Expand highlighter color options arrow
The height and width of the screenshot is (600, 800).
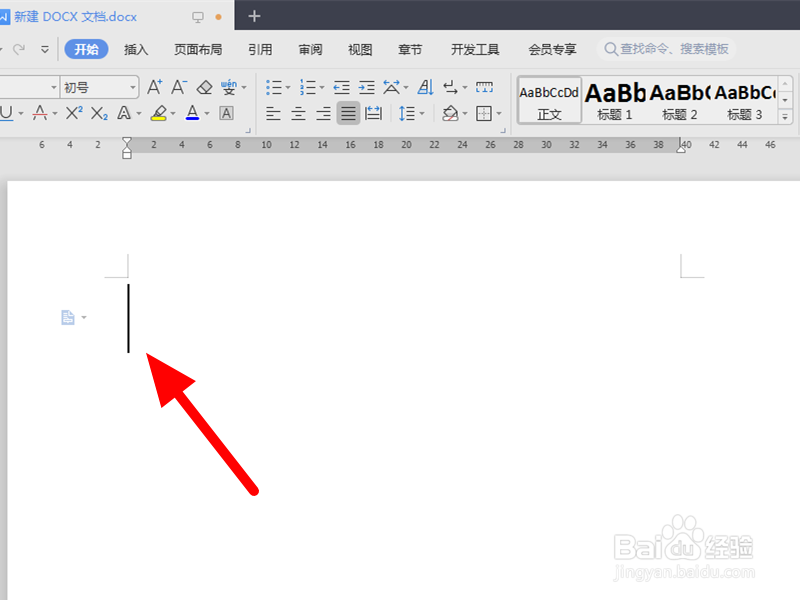(173, 113)
